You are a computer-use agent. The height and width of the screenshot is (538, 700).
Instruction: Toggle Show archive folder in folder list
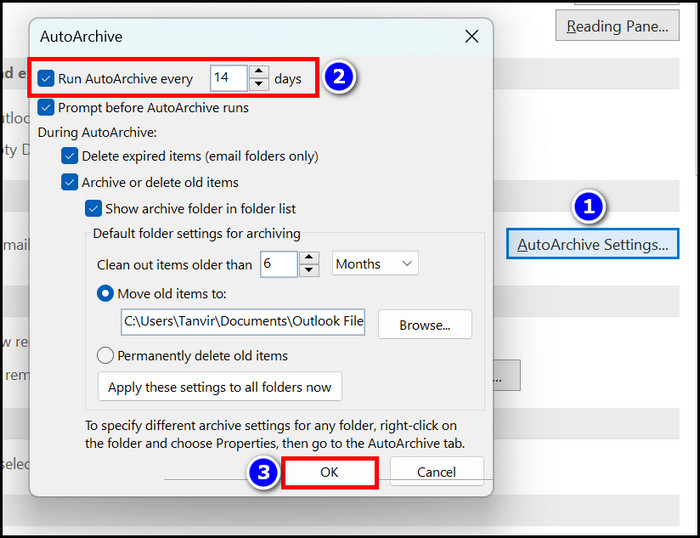click(93, 209)
